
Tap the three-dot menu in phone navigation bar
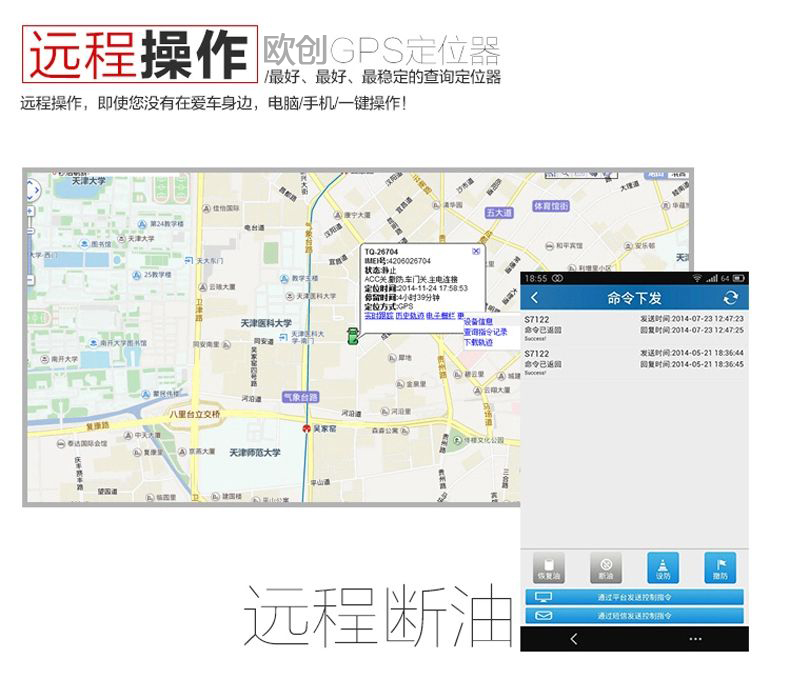(x=695, y=639)
